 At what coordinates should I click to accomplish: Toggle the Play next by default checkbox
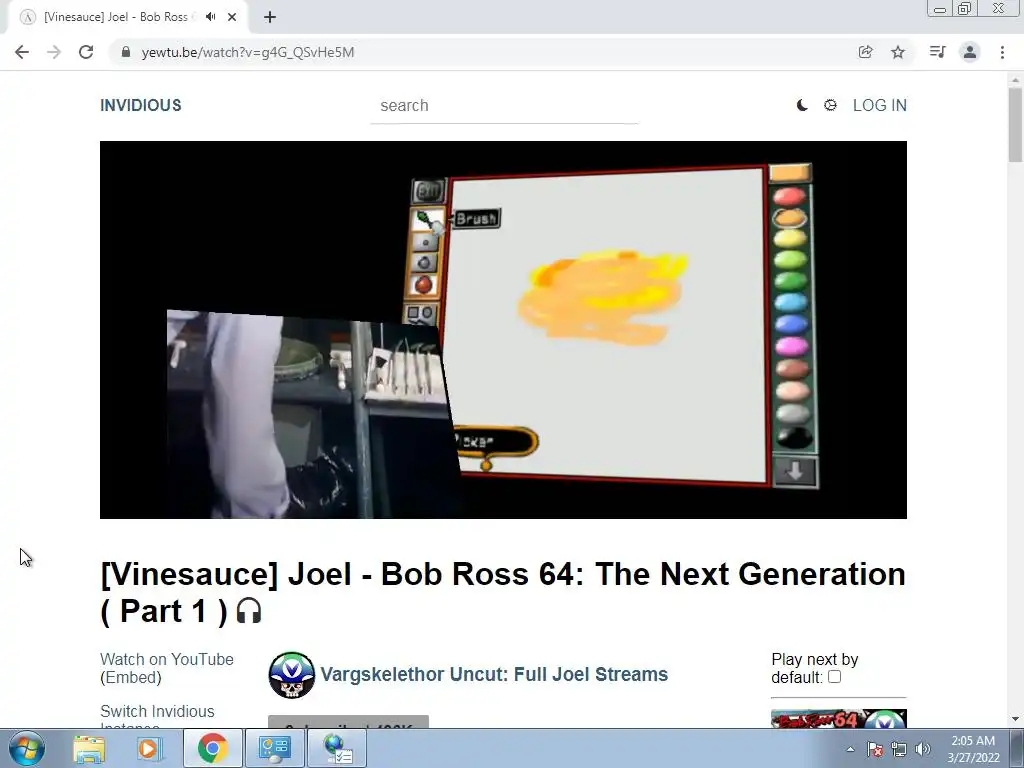tap(835, 677)
